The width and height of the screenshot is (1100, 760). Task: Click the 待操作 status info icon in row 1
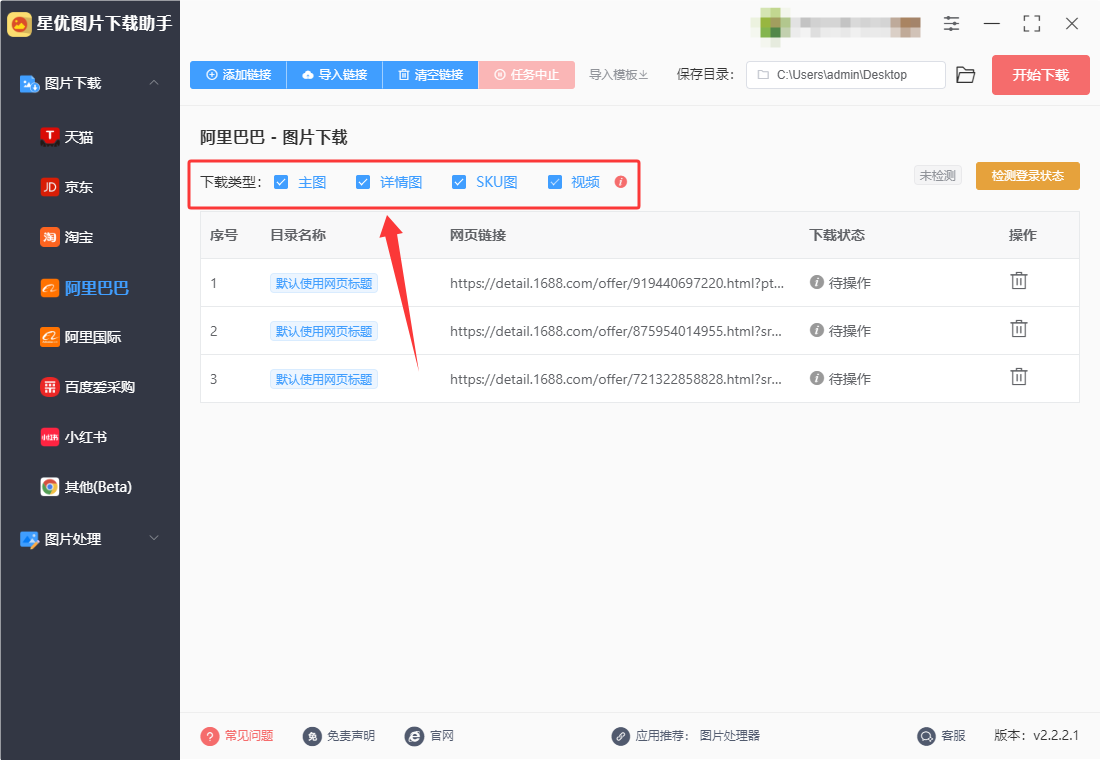point(817,282)
